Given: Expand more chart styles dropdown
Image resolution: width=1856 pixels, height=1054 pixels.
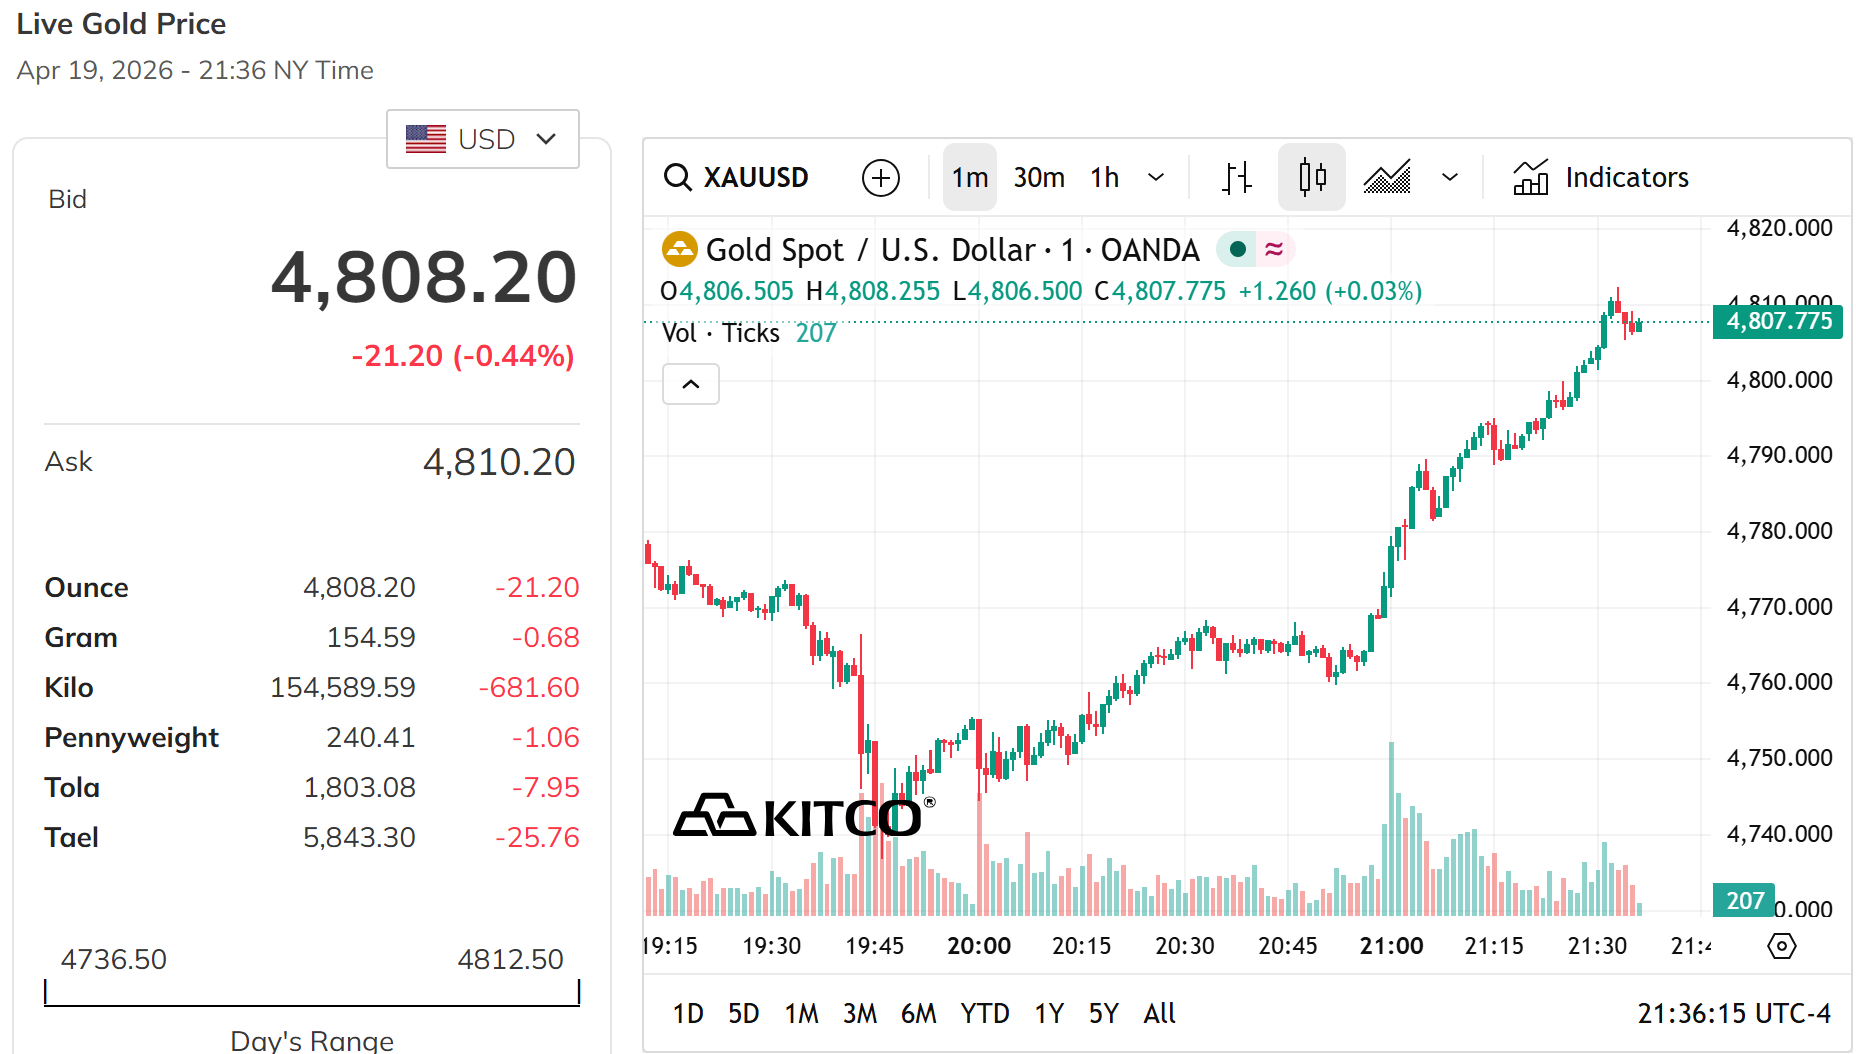Looking at the screenshot, I should click(1449, 178).
